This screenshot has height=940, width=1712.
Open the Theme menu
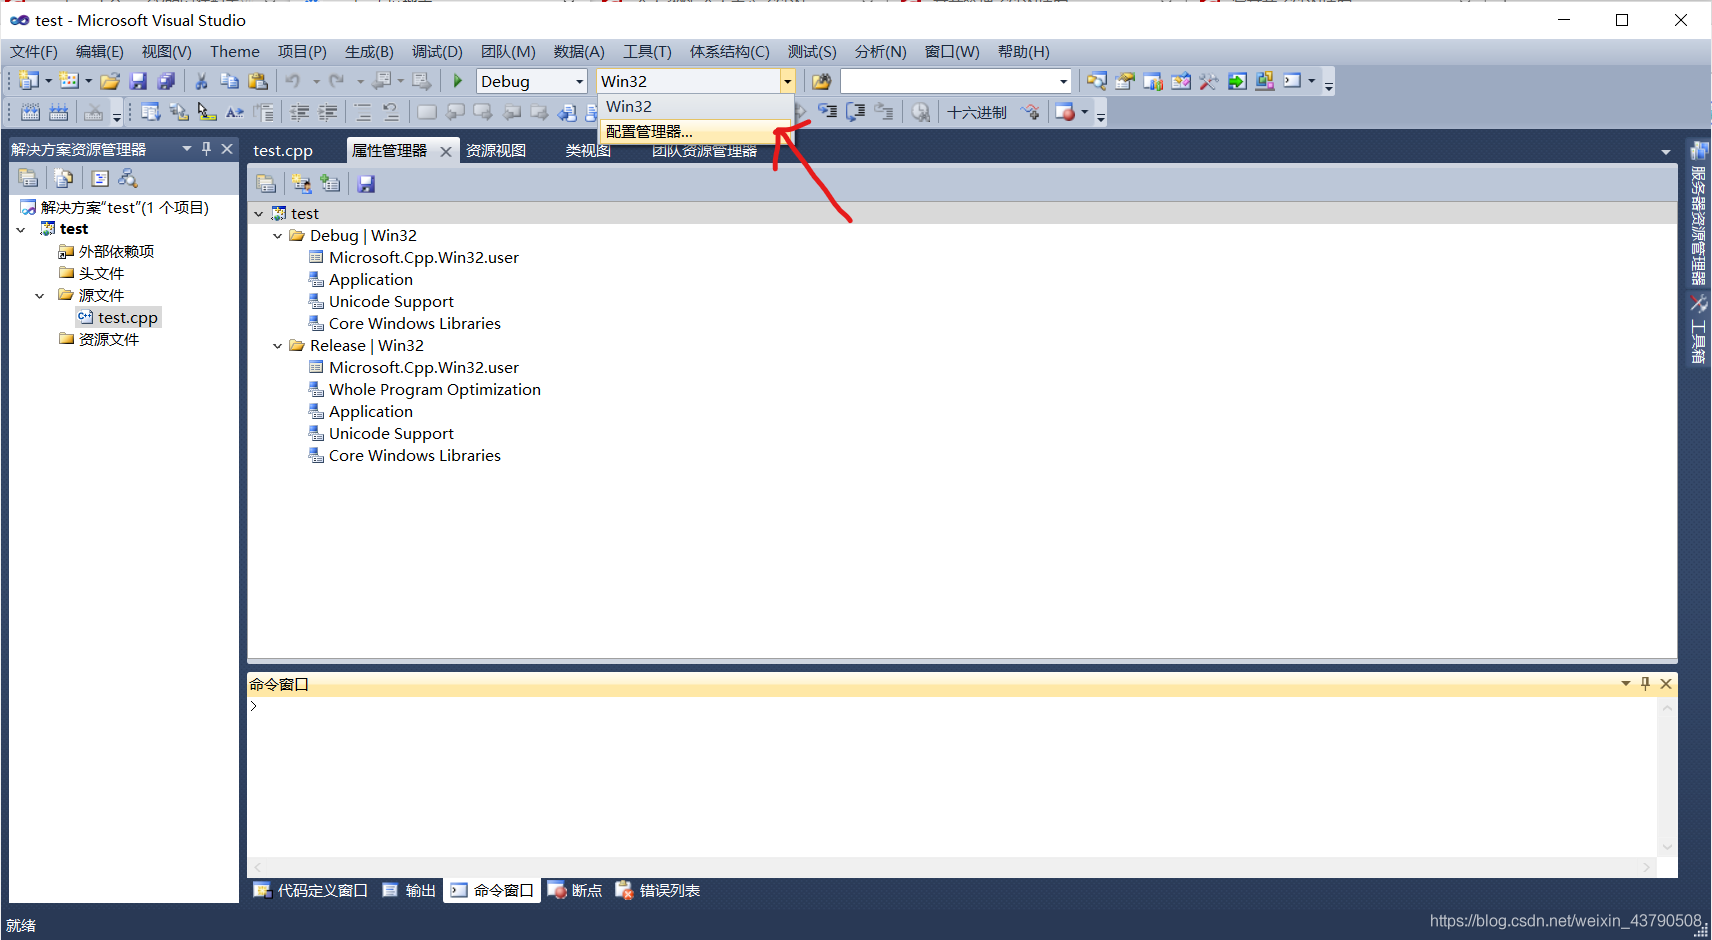point(235,52)
